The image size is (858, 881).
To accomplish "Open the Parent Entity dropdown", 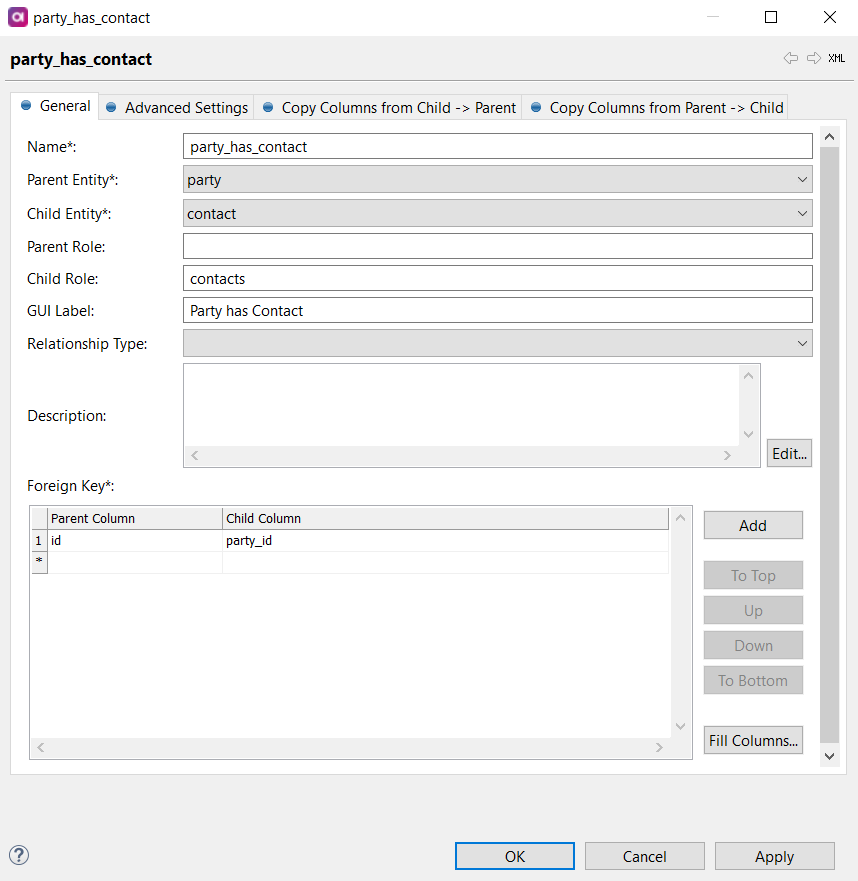I will pos(802,179).
